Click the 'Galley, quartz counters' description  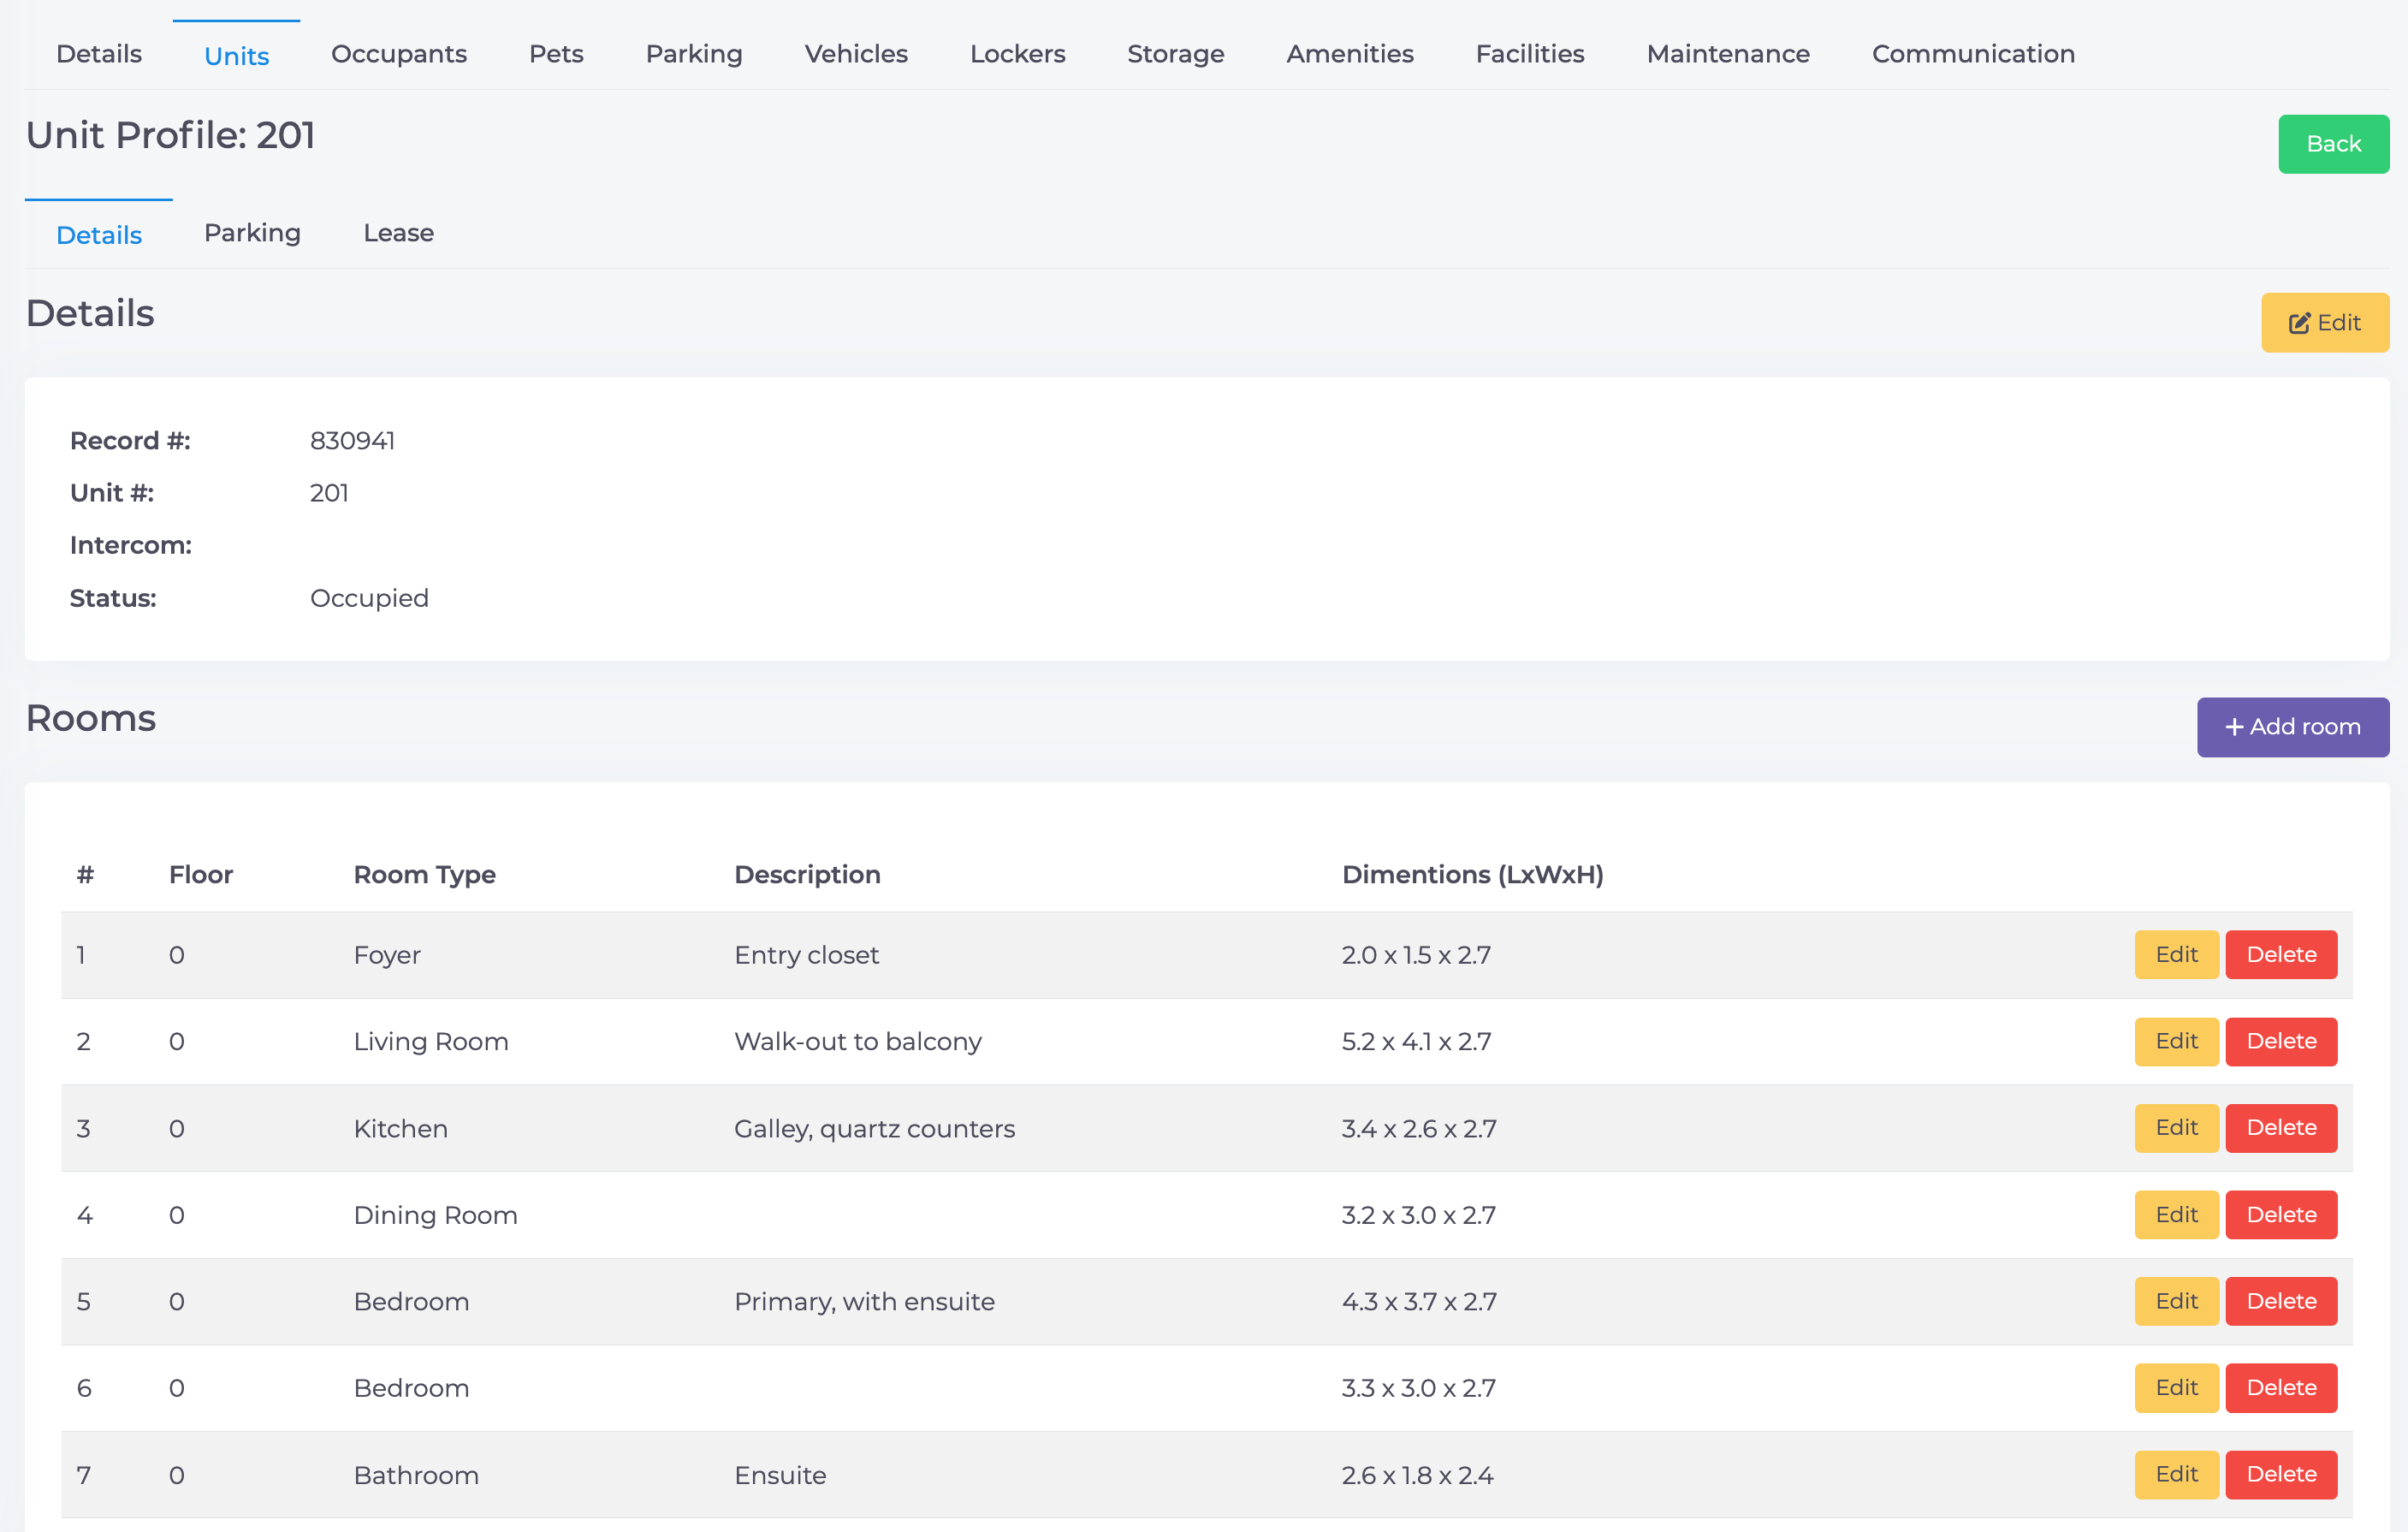click(874, 1129)
